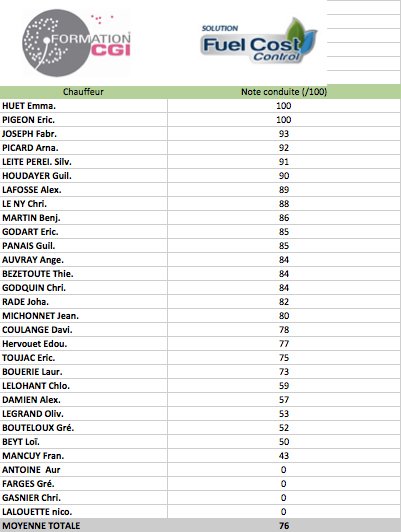
Task: Select the Hervouet Edou. cell
Action: pos(83,344)
